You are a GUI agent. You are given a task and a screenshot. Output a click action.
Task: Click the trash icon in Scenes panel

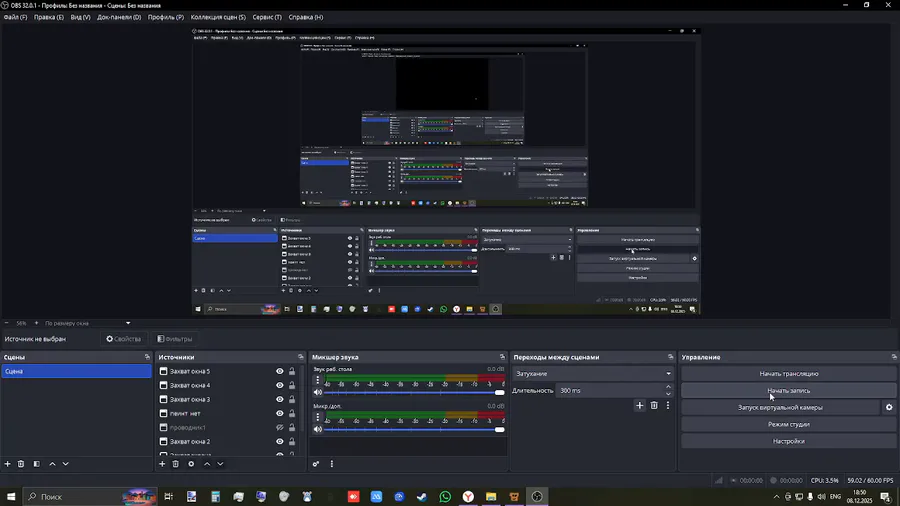click(22, 464)
